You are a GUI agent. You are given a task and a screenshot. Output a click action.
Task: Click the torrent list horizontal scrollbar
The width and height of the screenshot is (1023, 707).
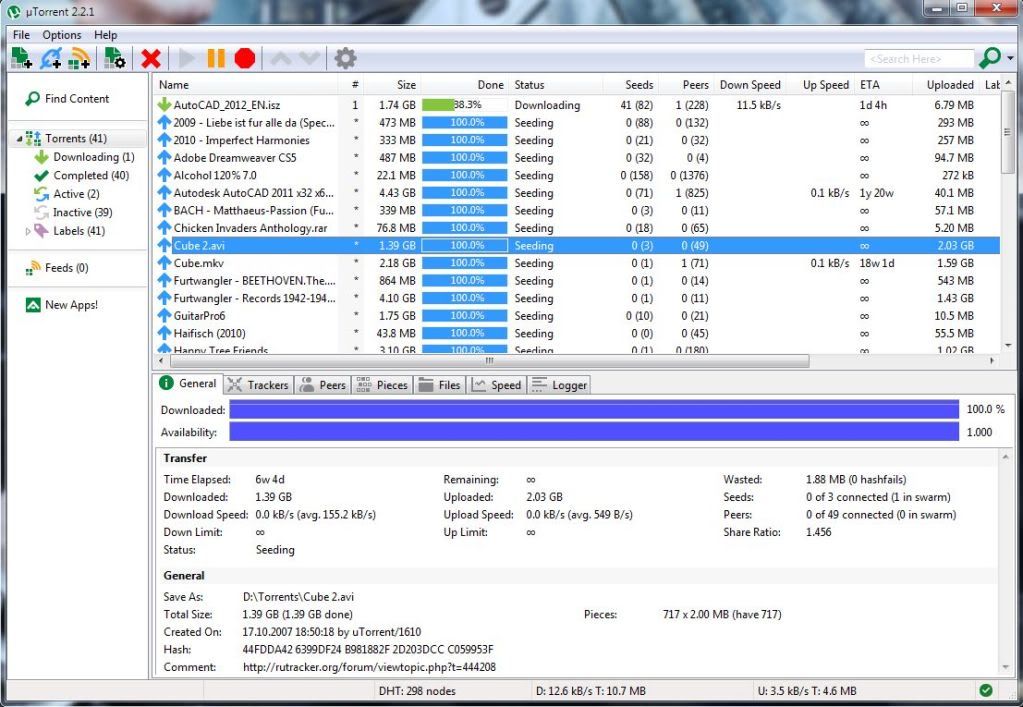[489, 361]
